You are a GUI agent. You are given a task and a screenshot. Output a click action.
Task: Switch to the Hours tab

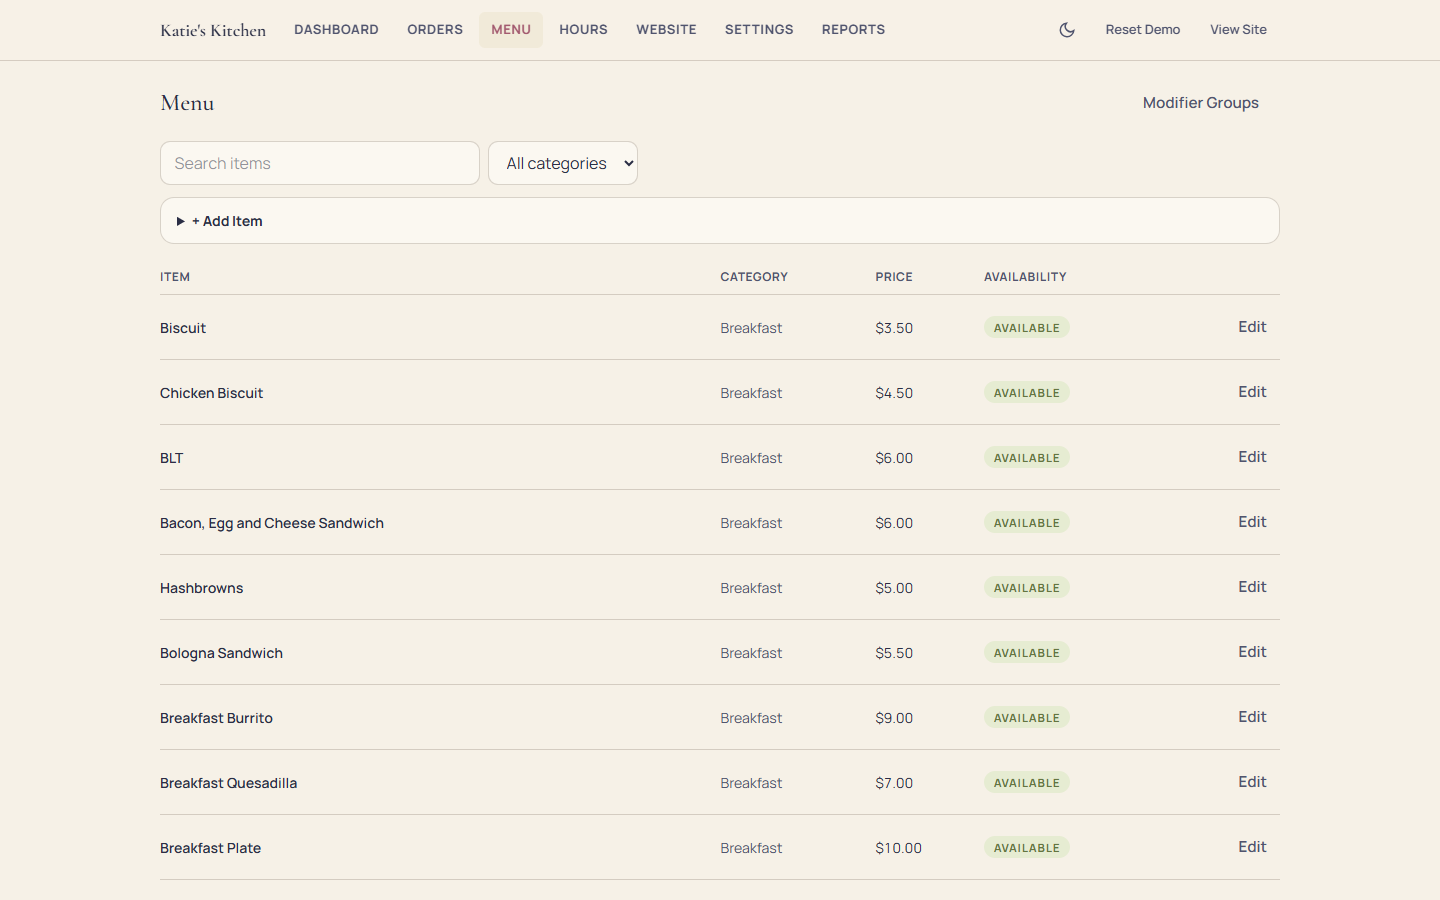click(x=583, y=30)
